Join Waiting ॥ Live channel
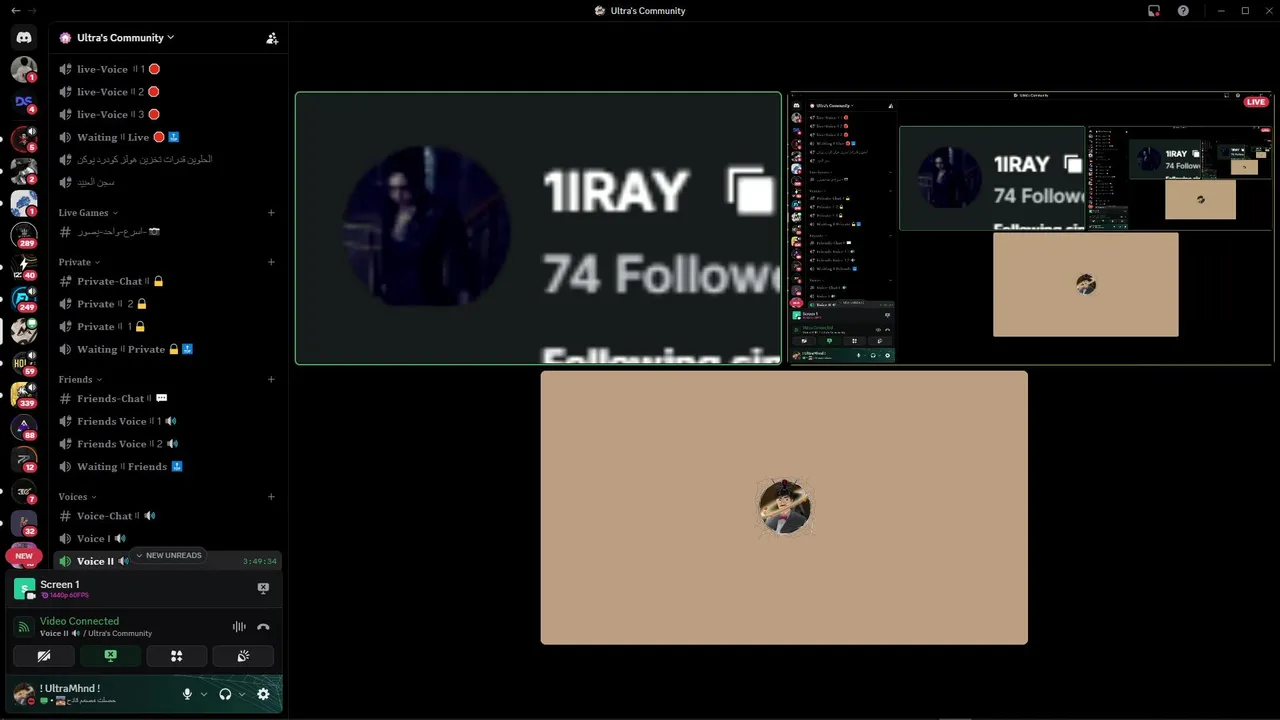Screen dimensions: 1280x720 [x=167, y=137]
